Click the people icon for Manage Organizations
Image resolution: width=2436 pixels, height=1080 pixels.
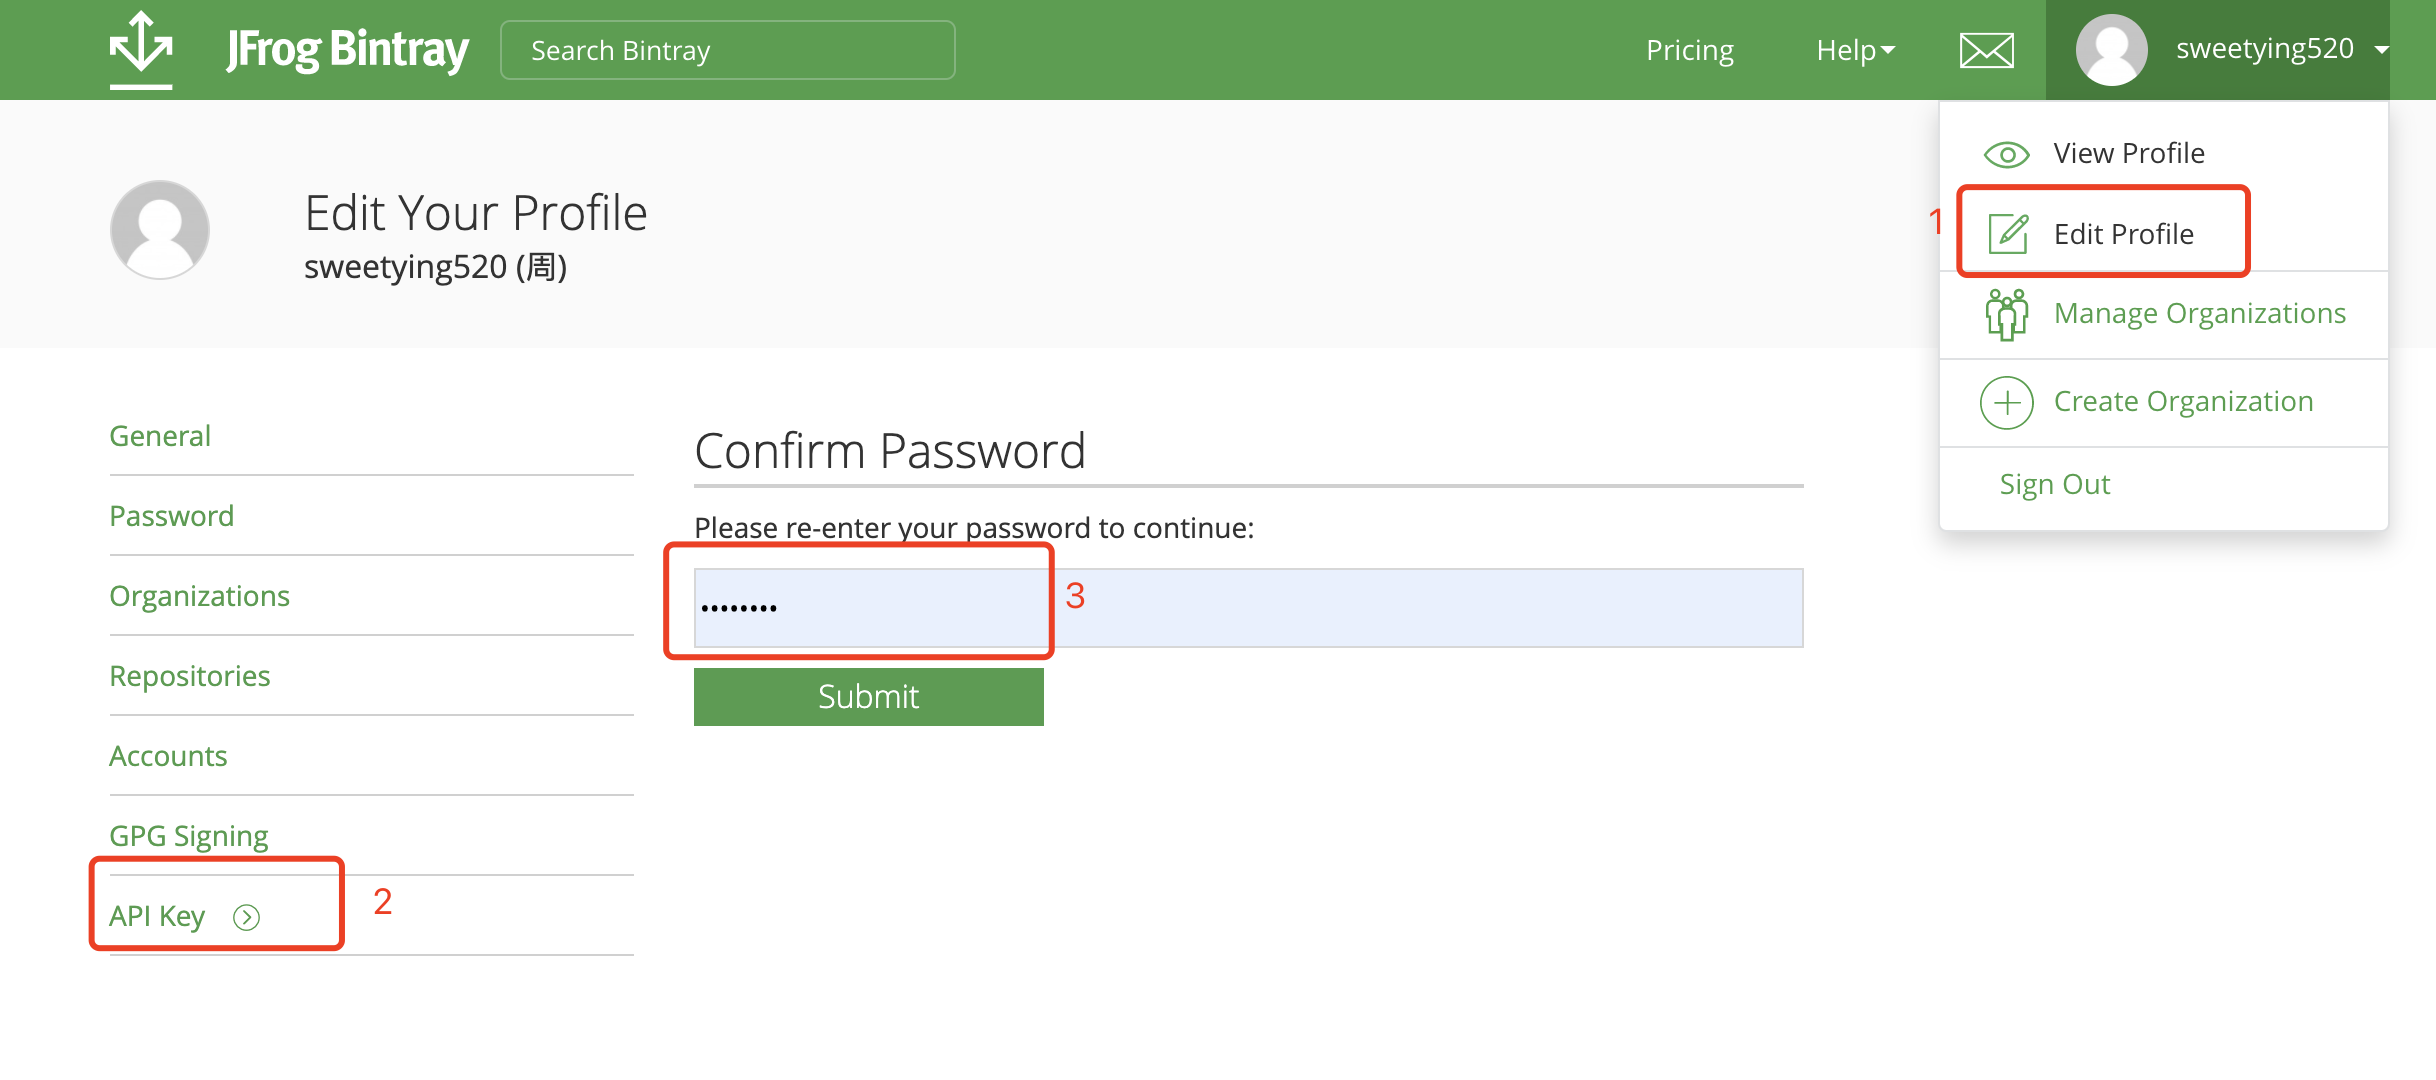tap(2006, 314)
